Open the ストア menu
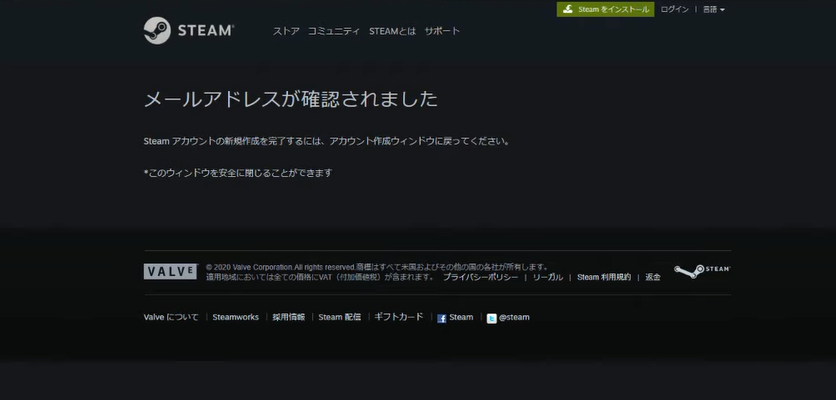836x400 pixels. point(286,31)
